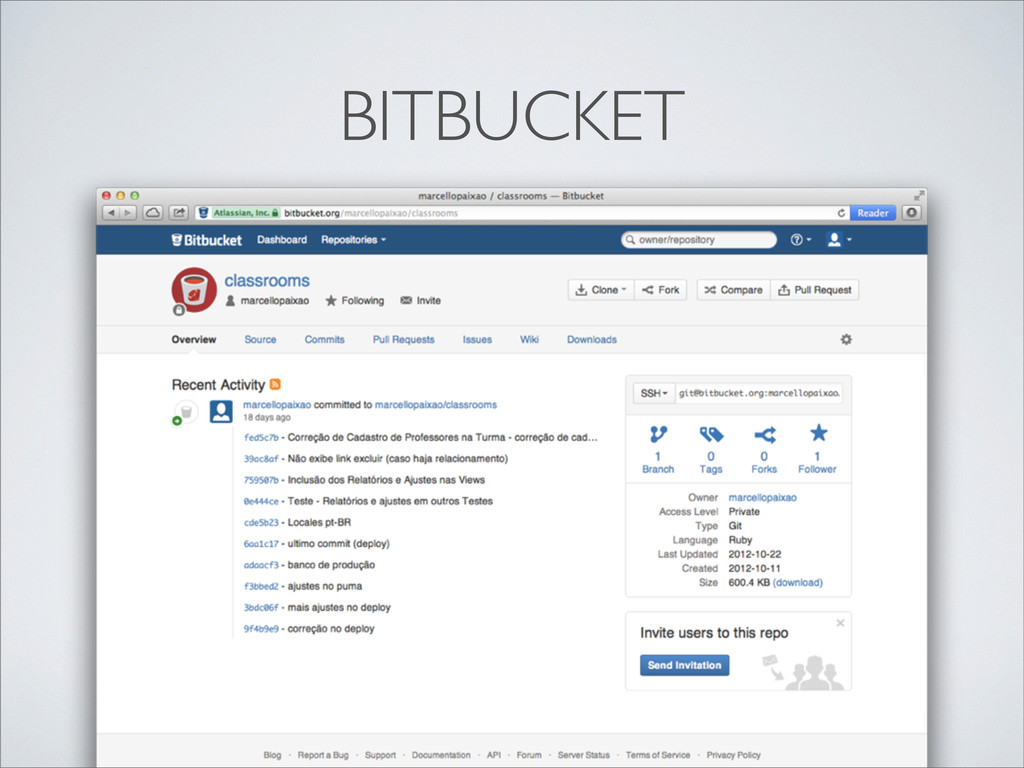This screenshot has width=1024, height=768.
Task: Toggle Following on the classrooms repository
Action: (x=355, y=300)
